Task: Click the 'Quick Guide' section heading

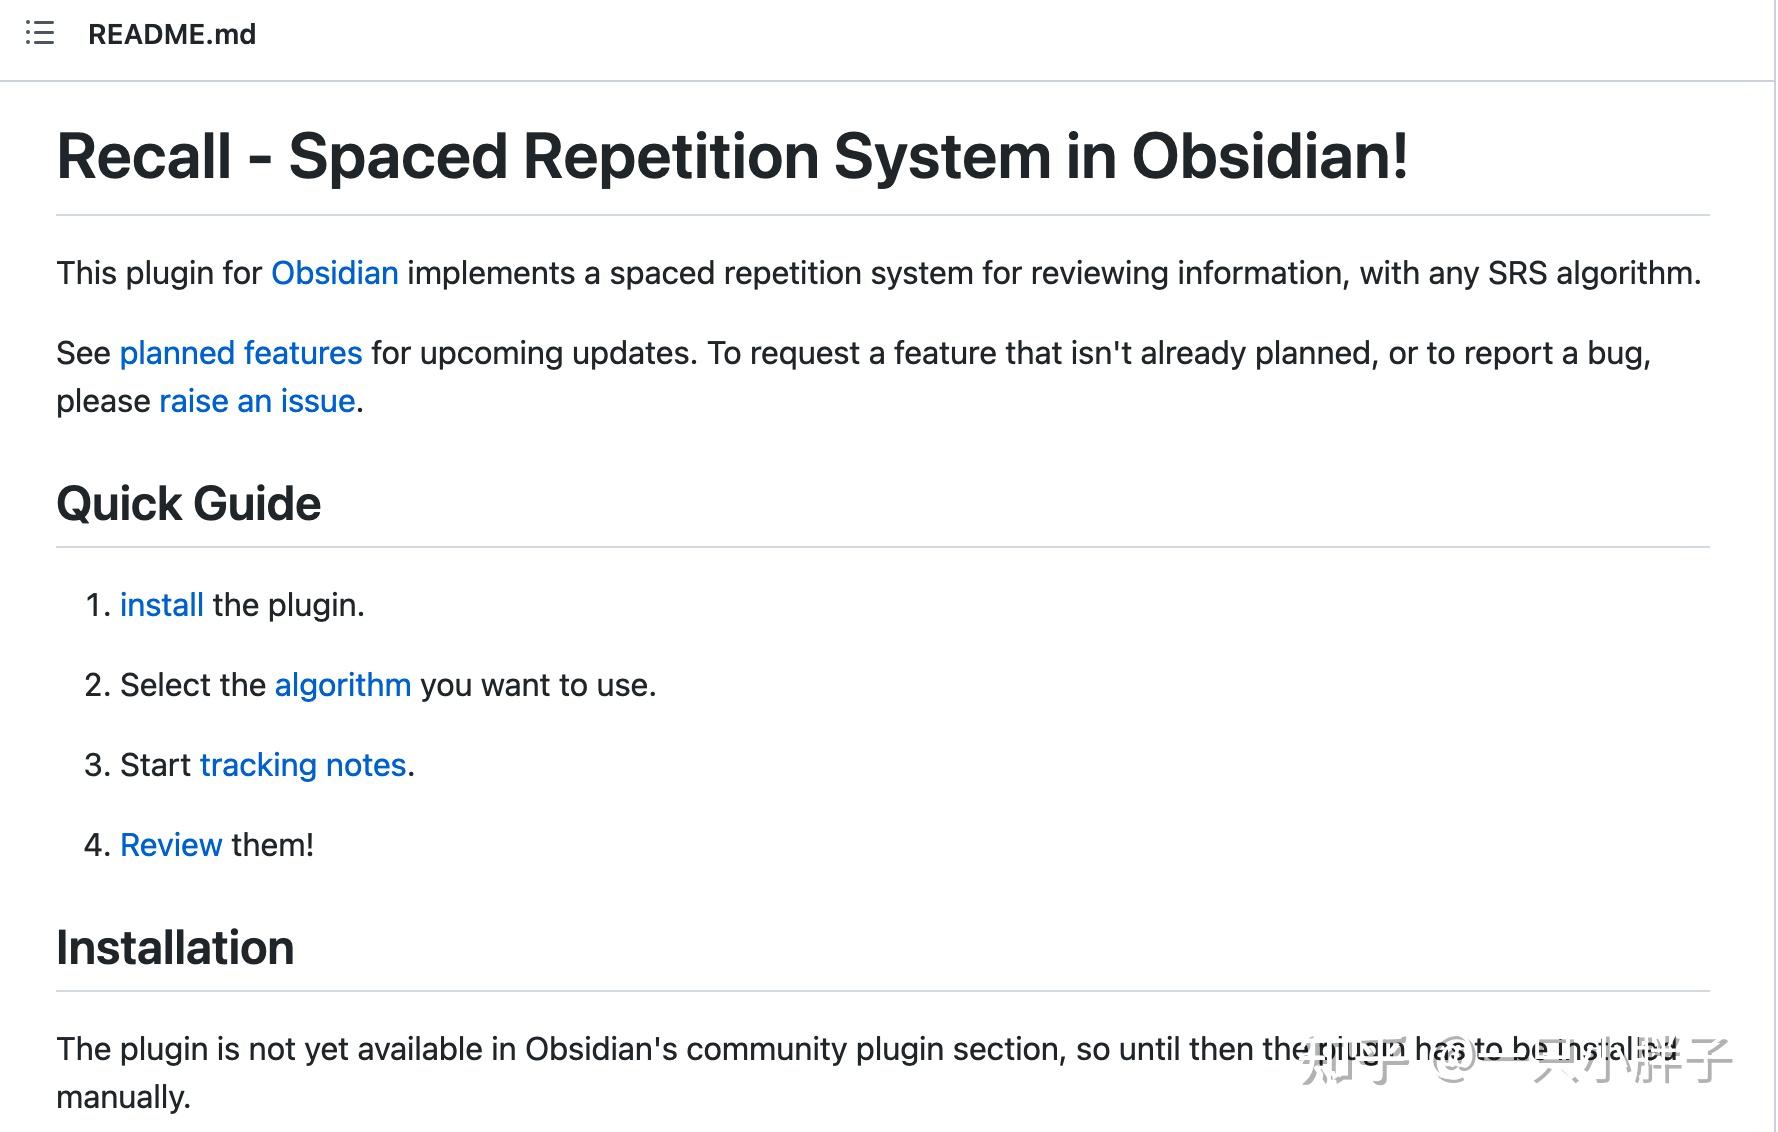Action: 188,503
